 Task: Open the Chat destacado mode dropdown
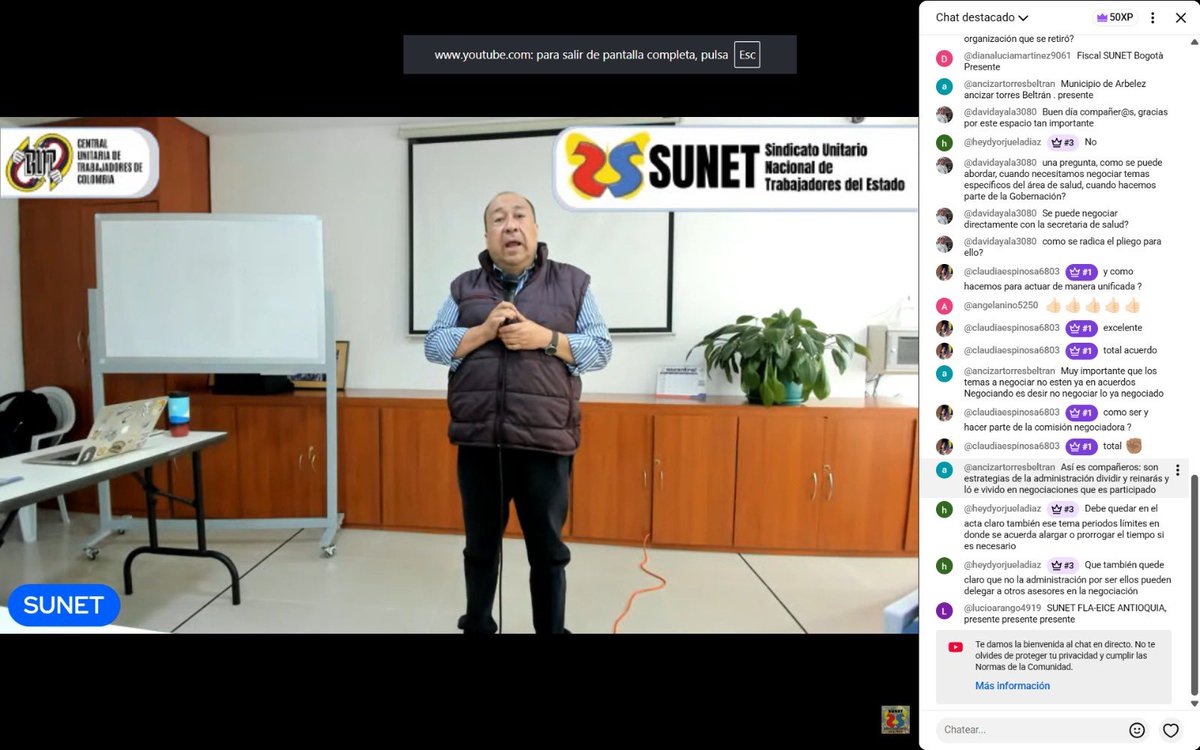click(x=981, y=17)
